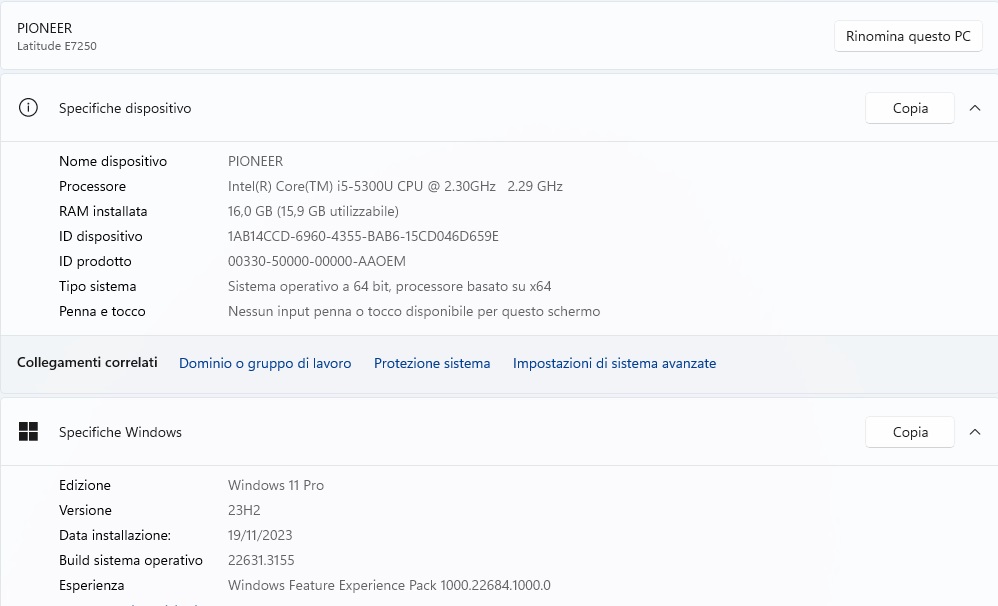
Task: Click the Rinomina questo PC button
Action: tap(908, 36)
